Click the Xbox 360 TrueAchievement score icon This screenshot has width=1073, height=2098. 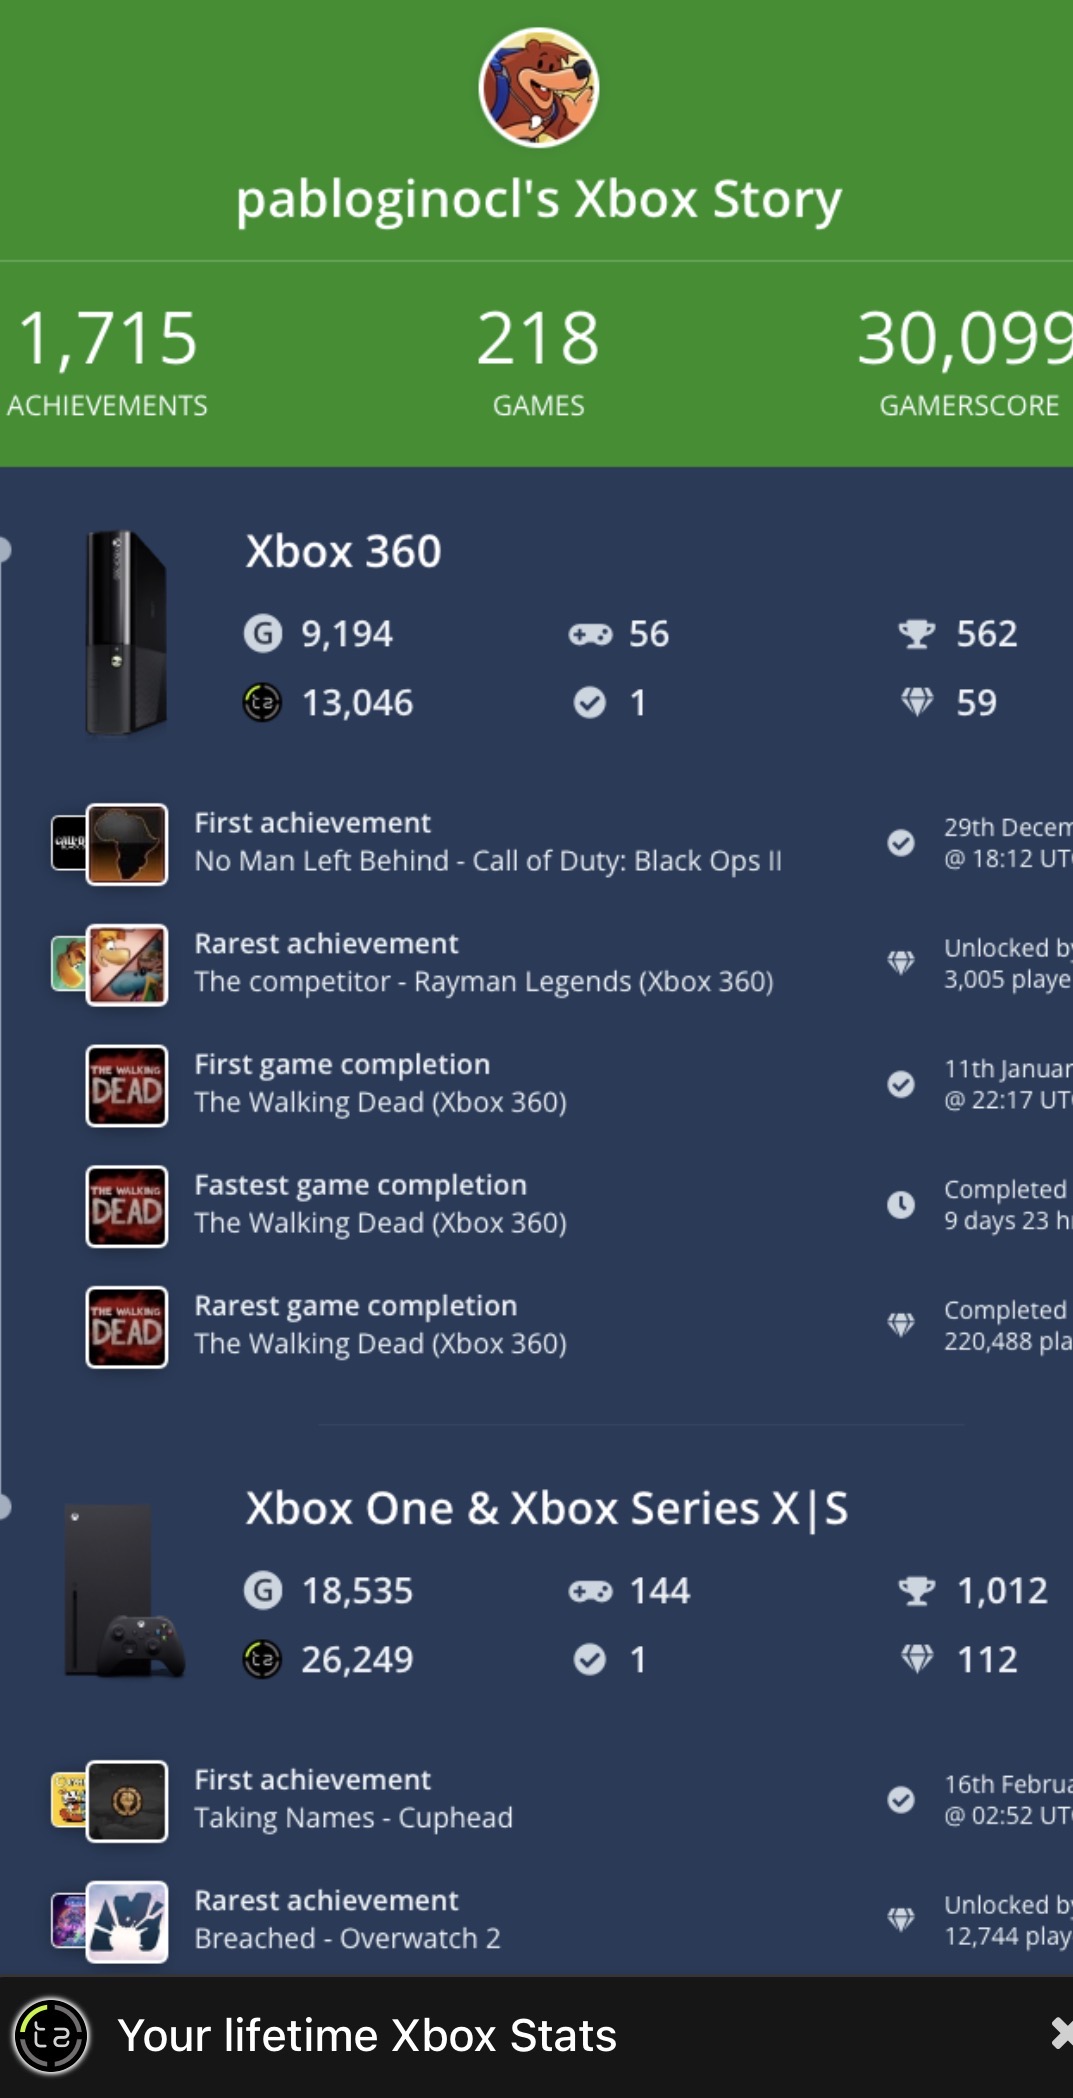pos(263,702)
